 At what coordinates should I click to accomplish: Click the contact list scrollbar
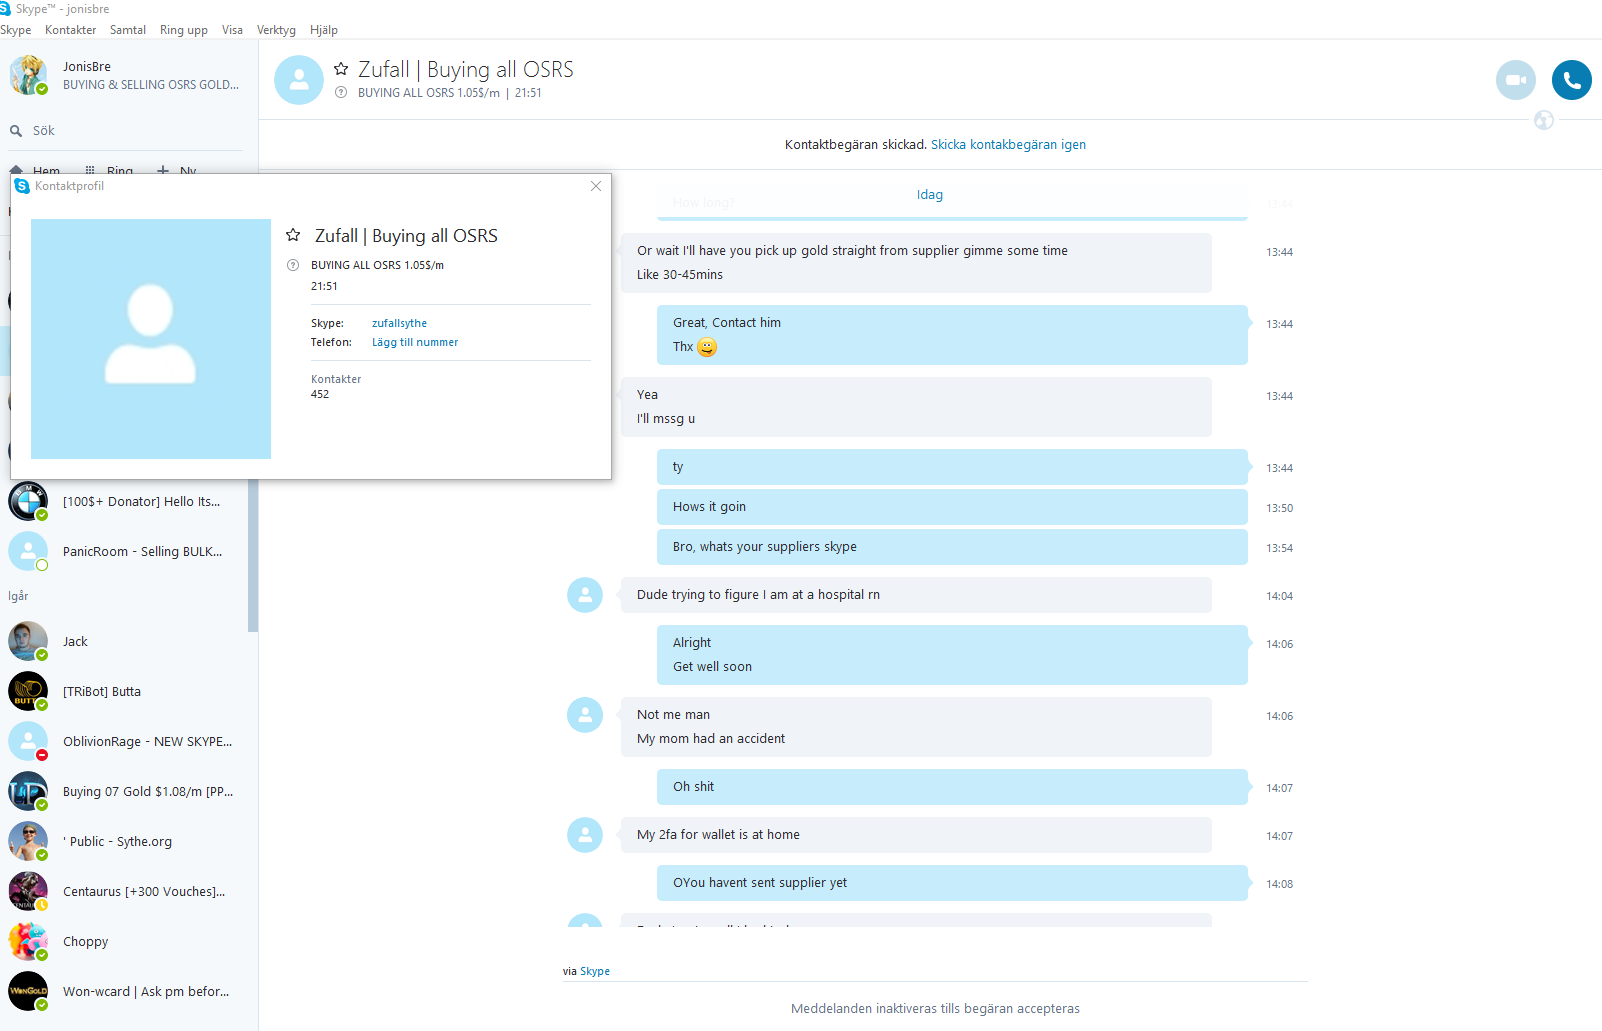[253, 556]
